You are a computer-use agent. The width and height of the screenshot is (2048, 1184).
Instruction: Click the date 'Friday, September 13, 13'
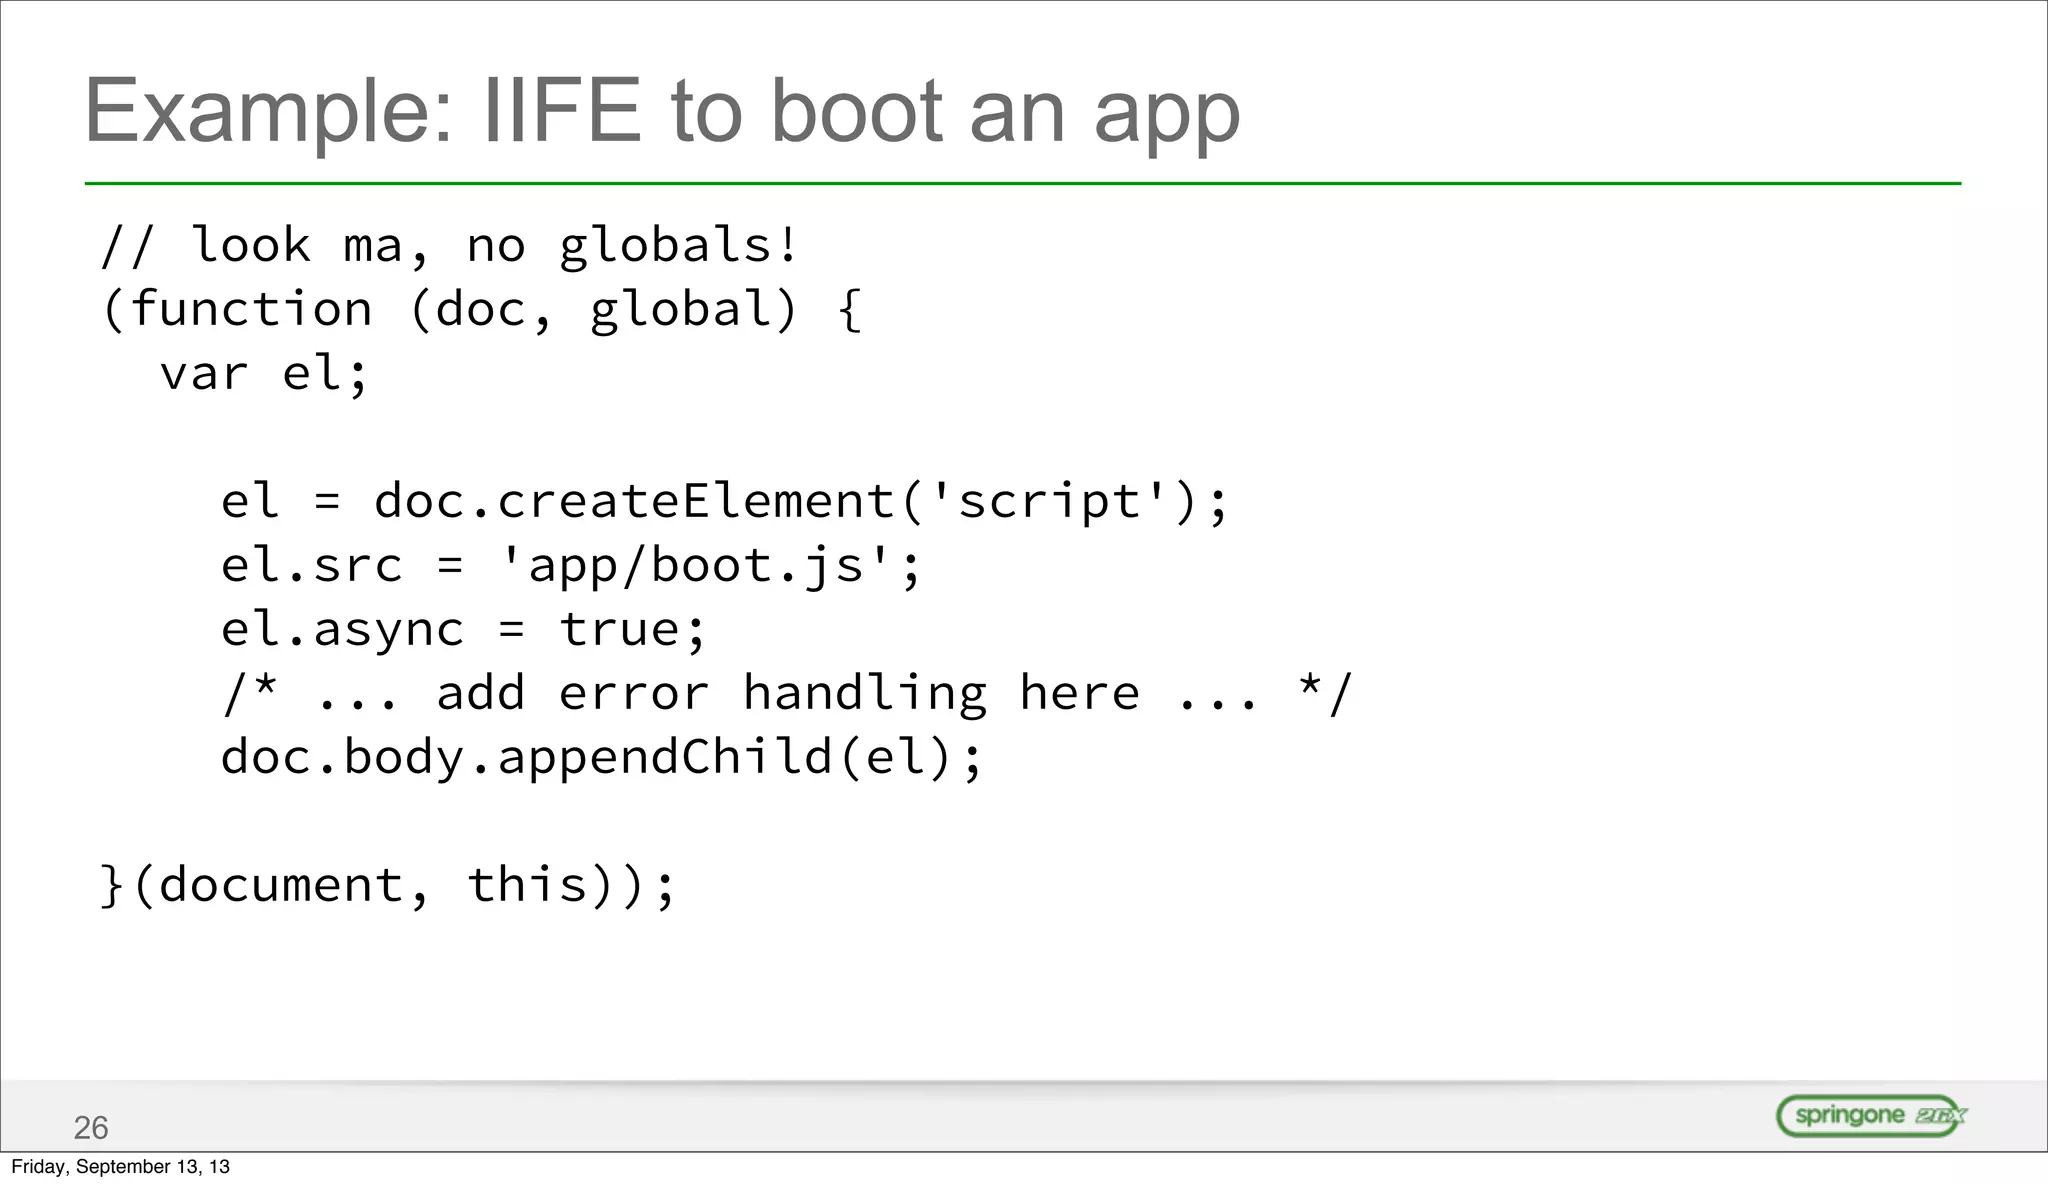[120, 1167]
